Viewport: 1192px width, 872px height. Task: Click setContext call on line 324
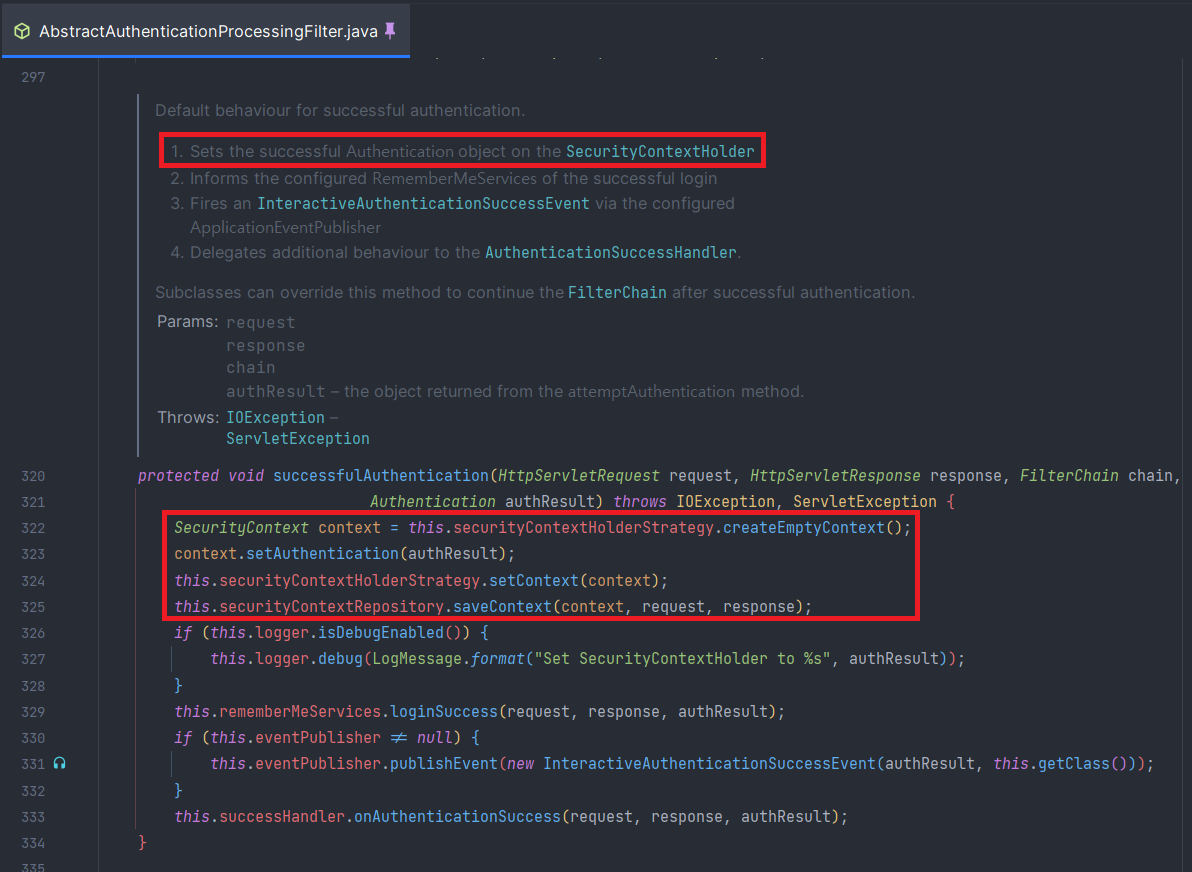[x=534, y=581]
